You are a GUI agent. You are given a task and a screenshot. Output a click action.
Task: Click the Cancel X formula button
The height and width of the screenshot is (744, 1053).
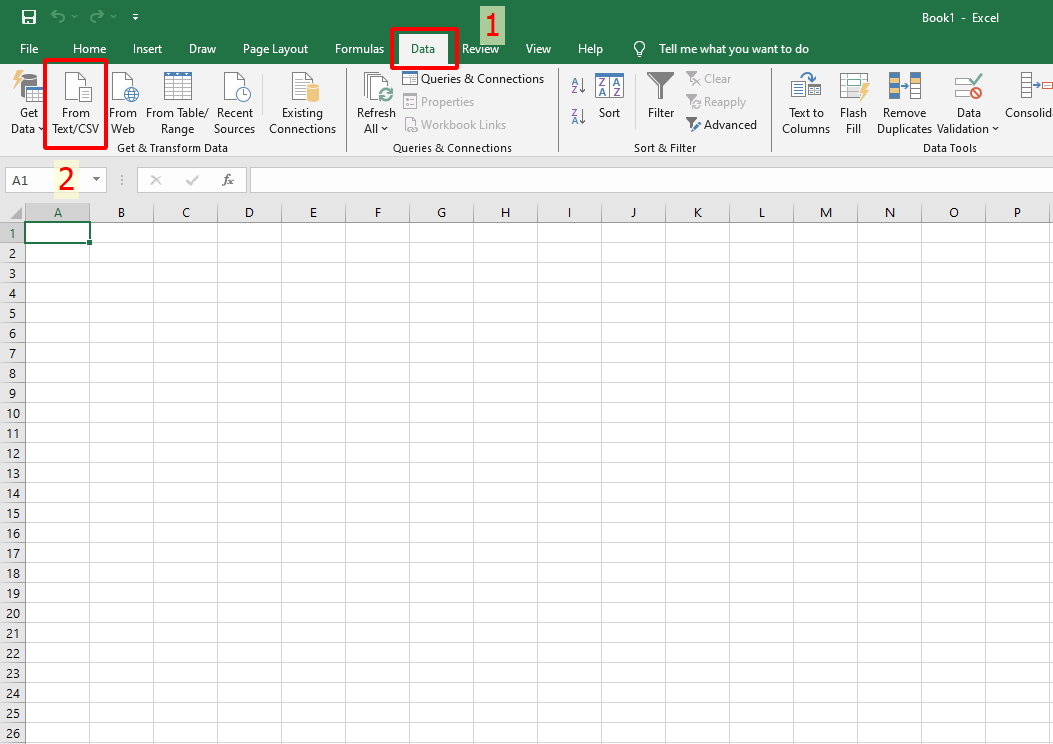(x=156, y=180)
